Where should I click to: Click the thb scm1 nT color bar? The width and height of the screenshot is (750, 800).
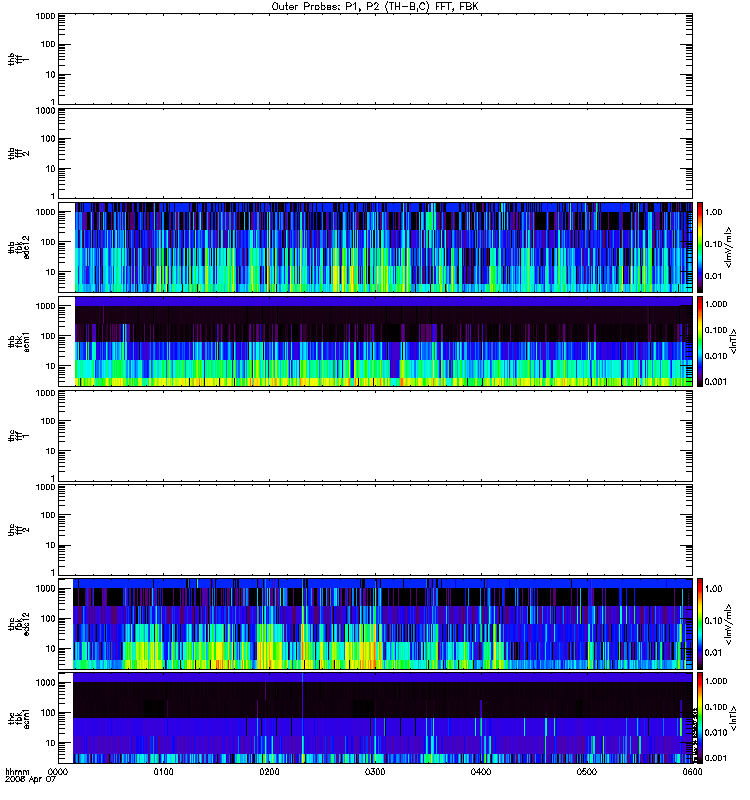tap(700, 341)
